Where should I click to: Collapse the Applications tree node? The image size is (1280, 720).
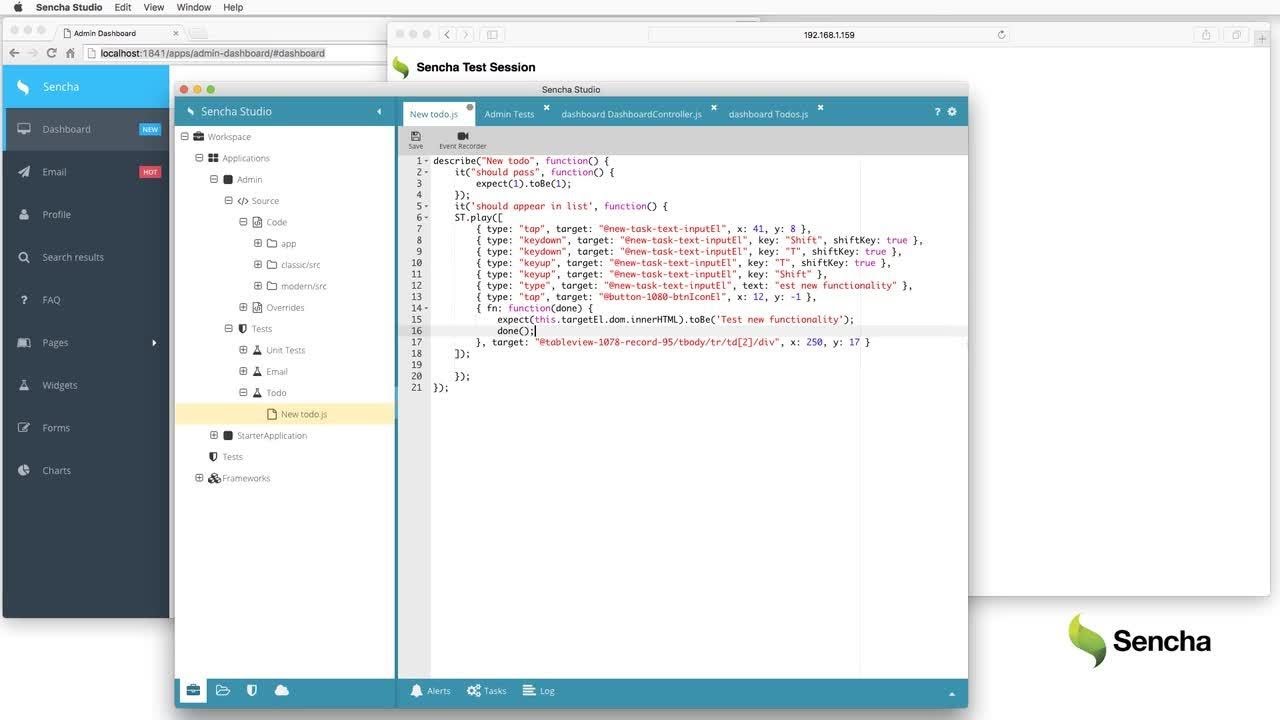coord(199,158)
